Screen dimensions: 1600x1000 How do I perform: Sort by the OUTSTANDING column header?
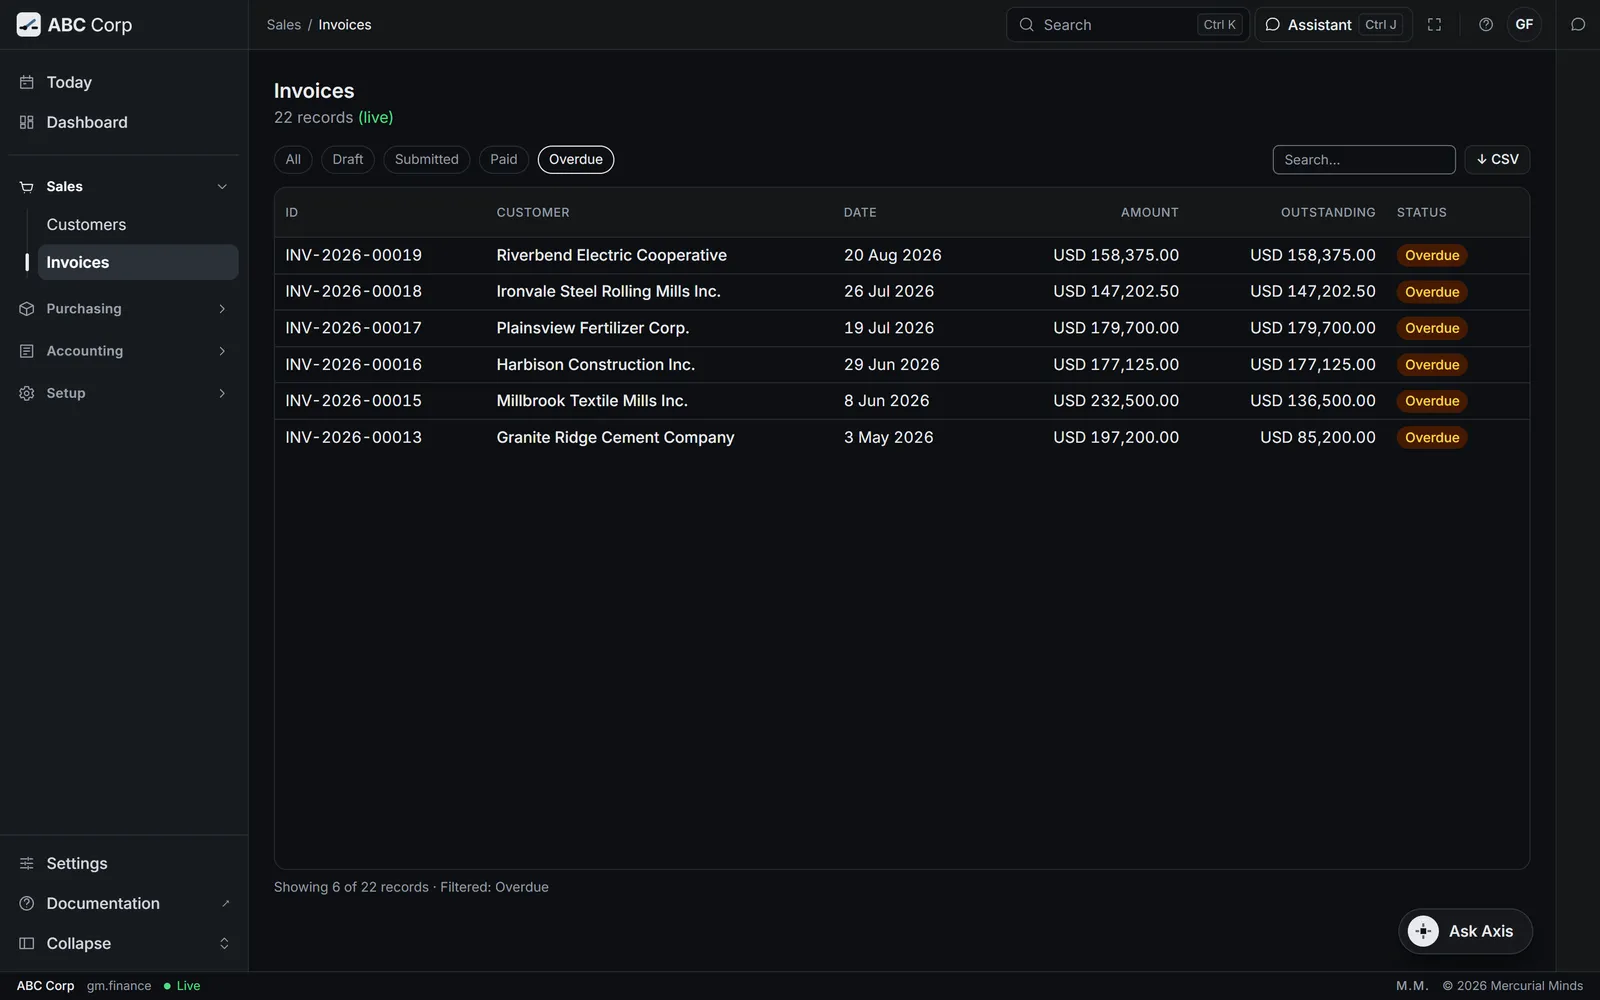1328,212
